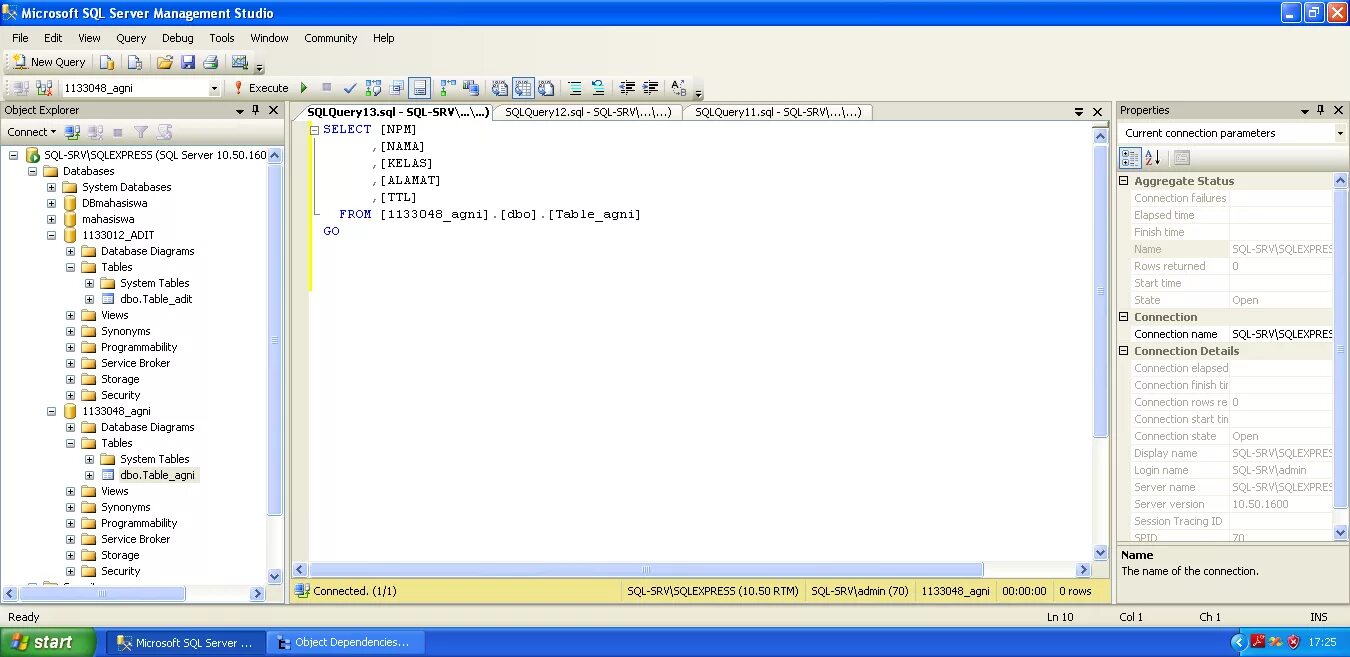Viewport: 1350px width, 657px height.
Task: Expand the mahasiswa database node
Action: [51, 219]
